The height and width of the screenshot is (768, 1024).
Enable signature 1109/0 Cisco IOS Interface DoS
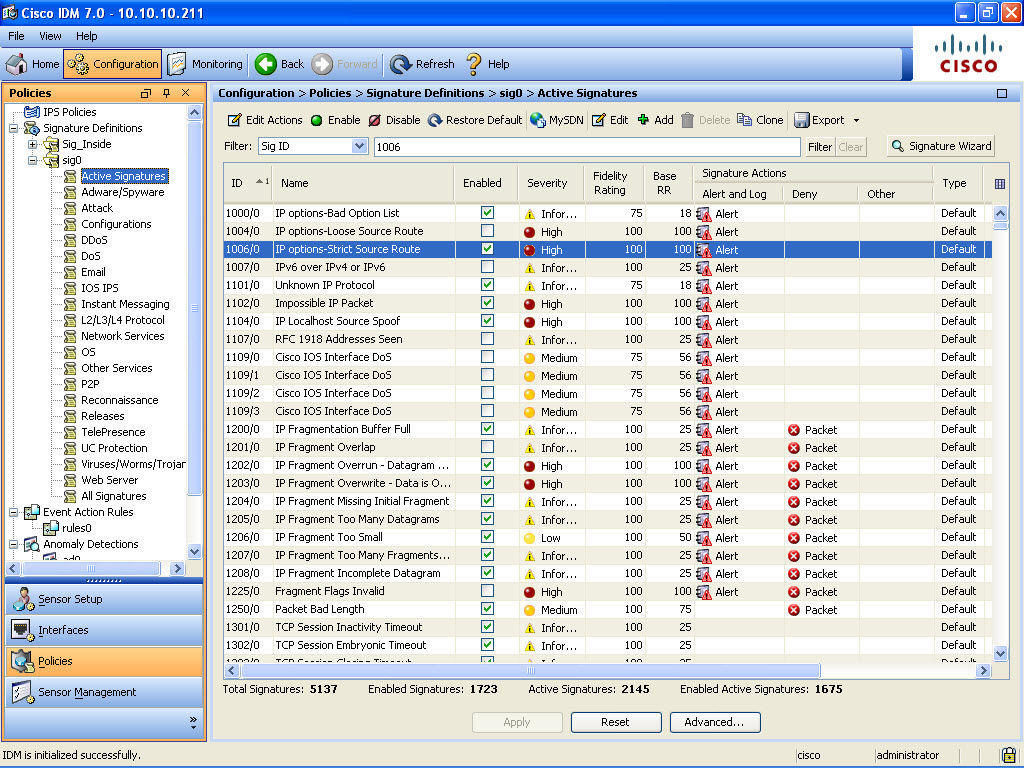(487, 357)
